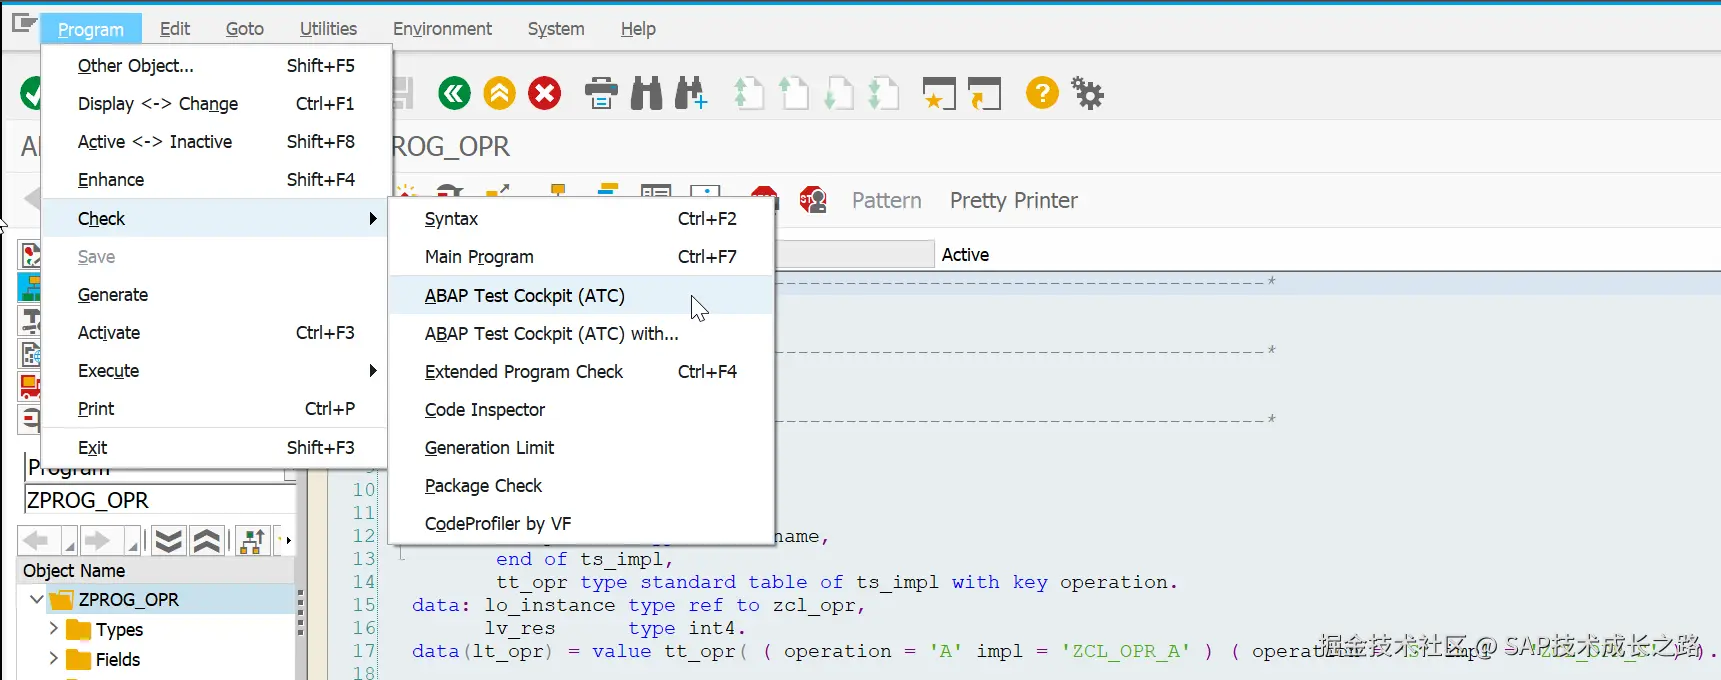This screenshot has width=1721, height=680.
Task: Choose Syntax check in submenu
Action: 581,219
